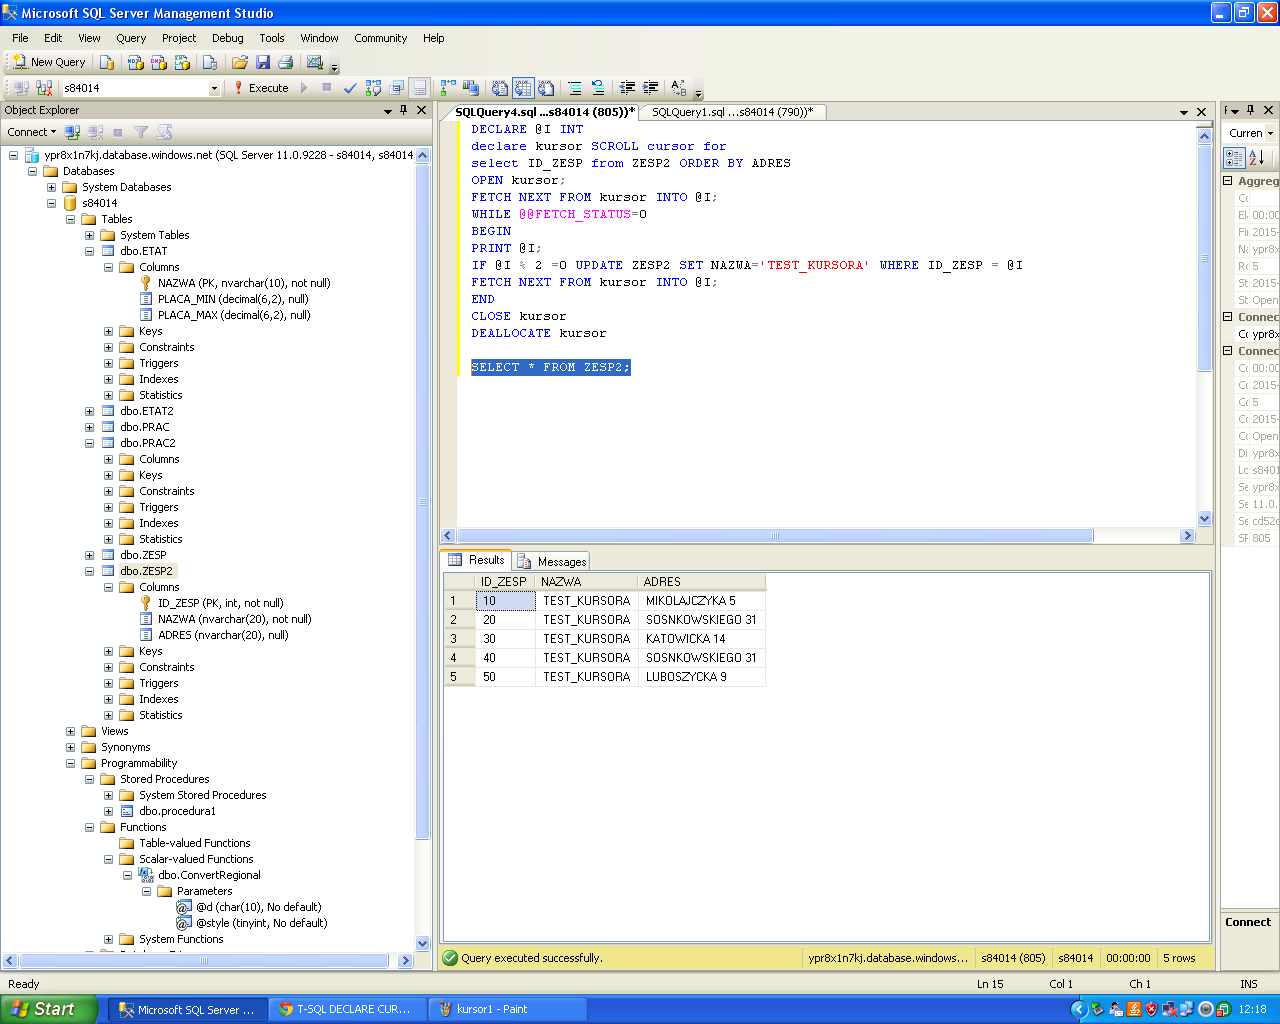Click the Parse query checkmark icon
1280x1024 pixels.
(350, 88)
